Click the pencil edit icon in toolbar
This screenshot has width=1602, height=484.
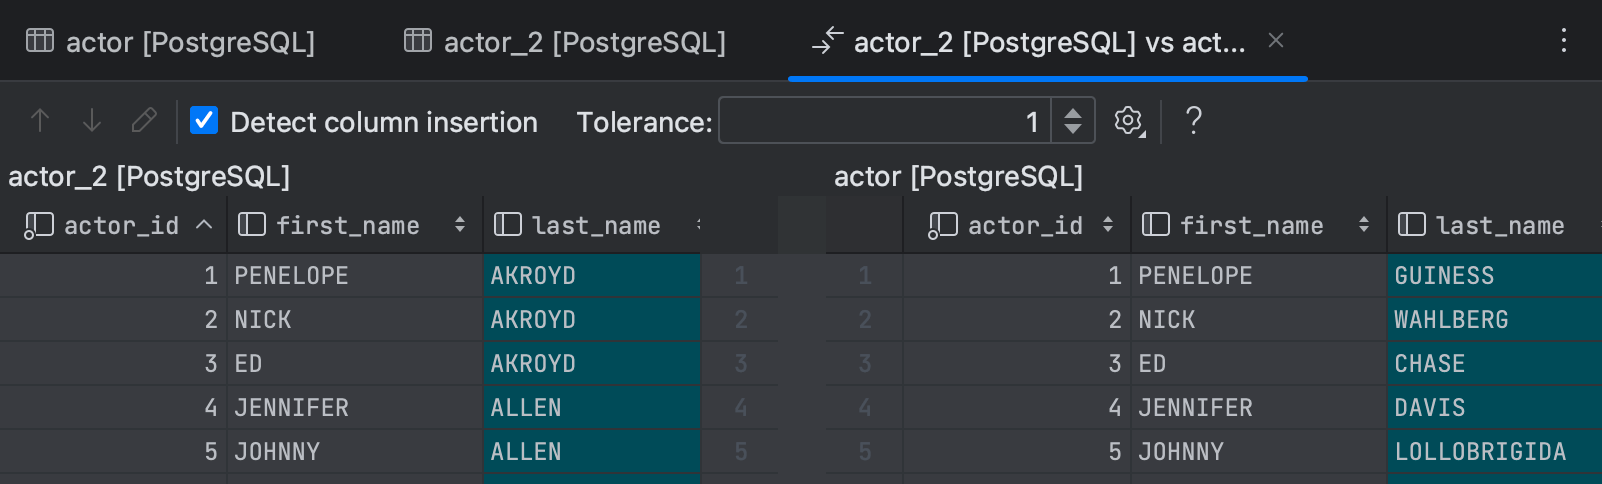(x=144, y=121)
